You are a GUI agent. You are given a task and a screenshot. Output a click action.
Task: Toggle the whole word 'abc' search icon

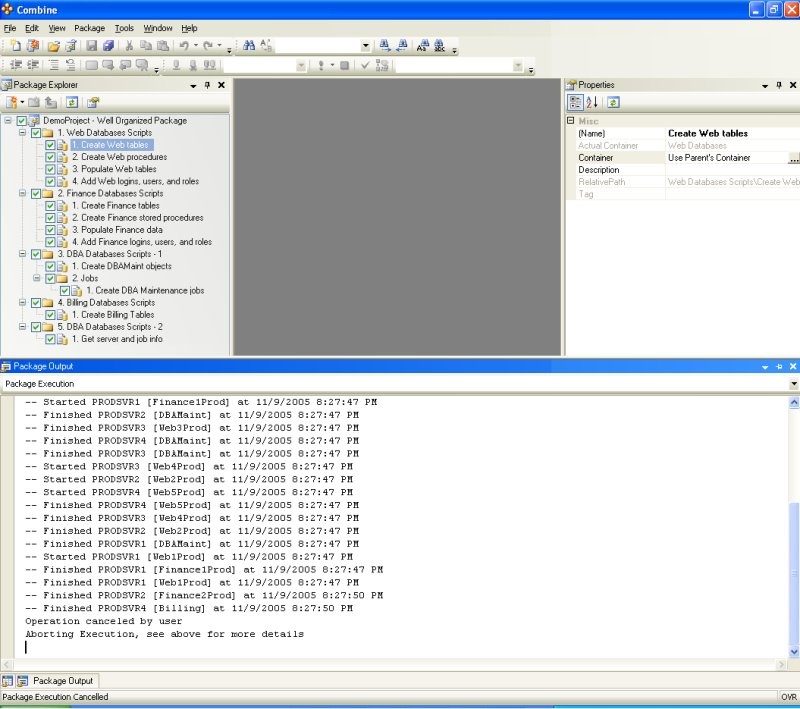click(439, 46)
